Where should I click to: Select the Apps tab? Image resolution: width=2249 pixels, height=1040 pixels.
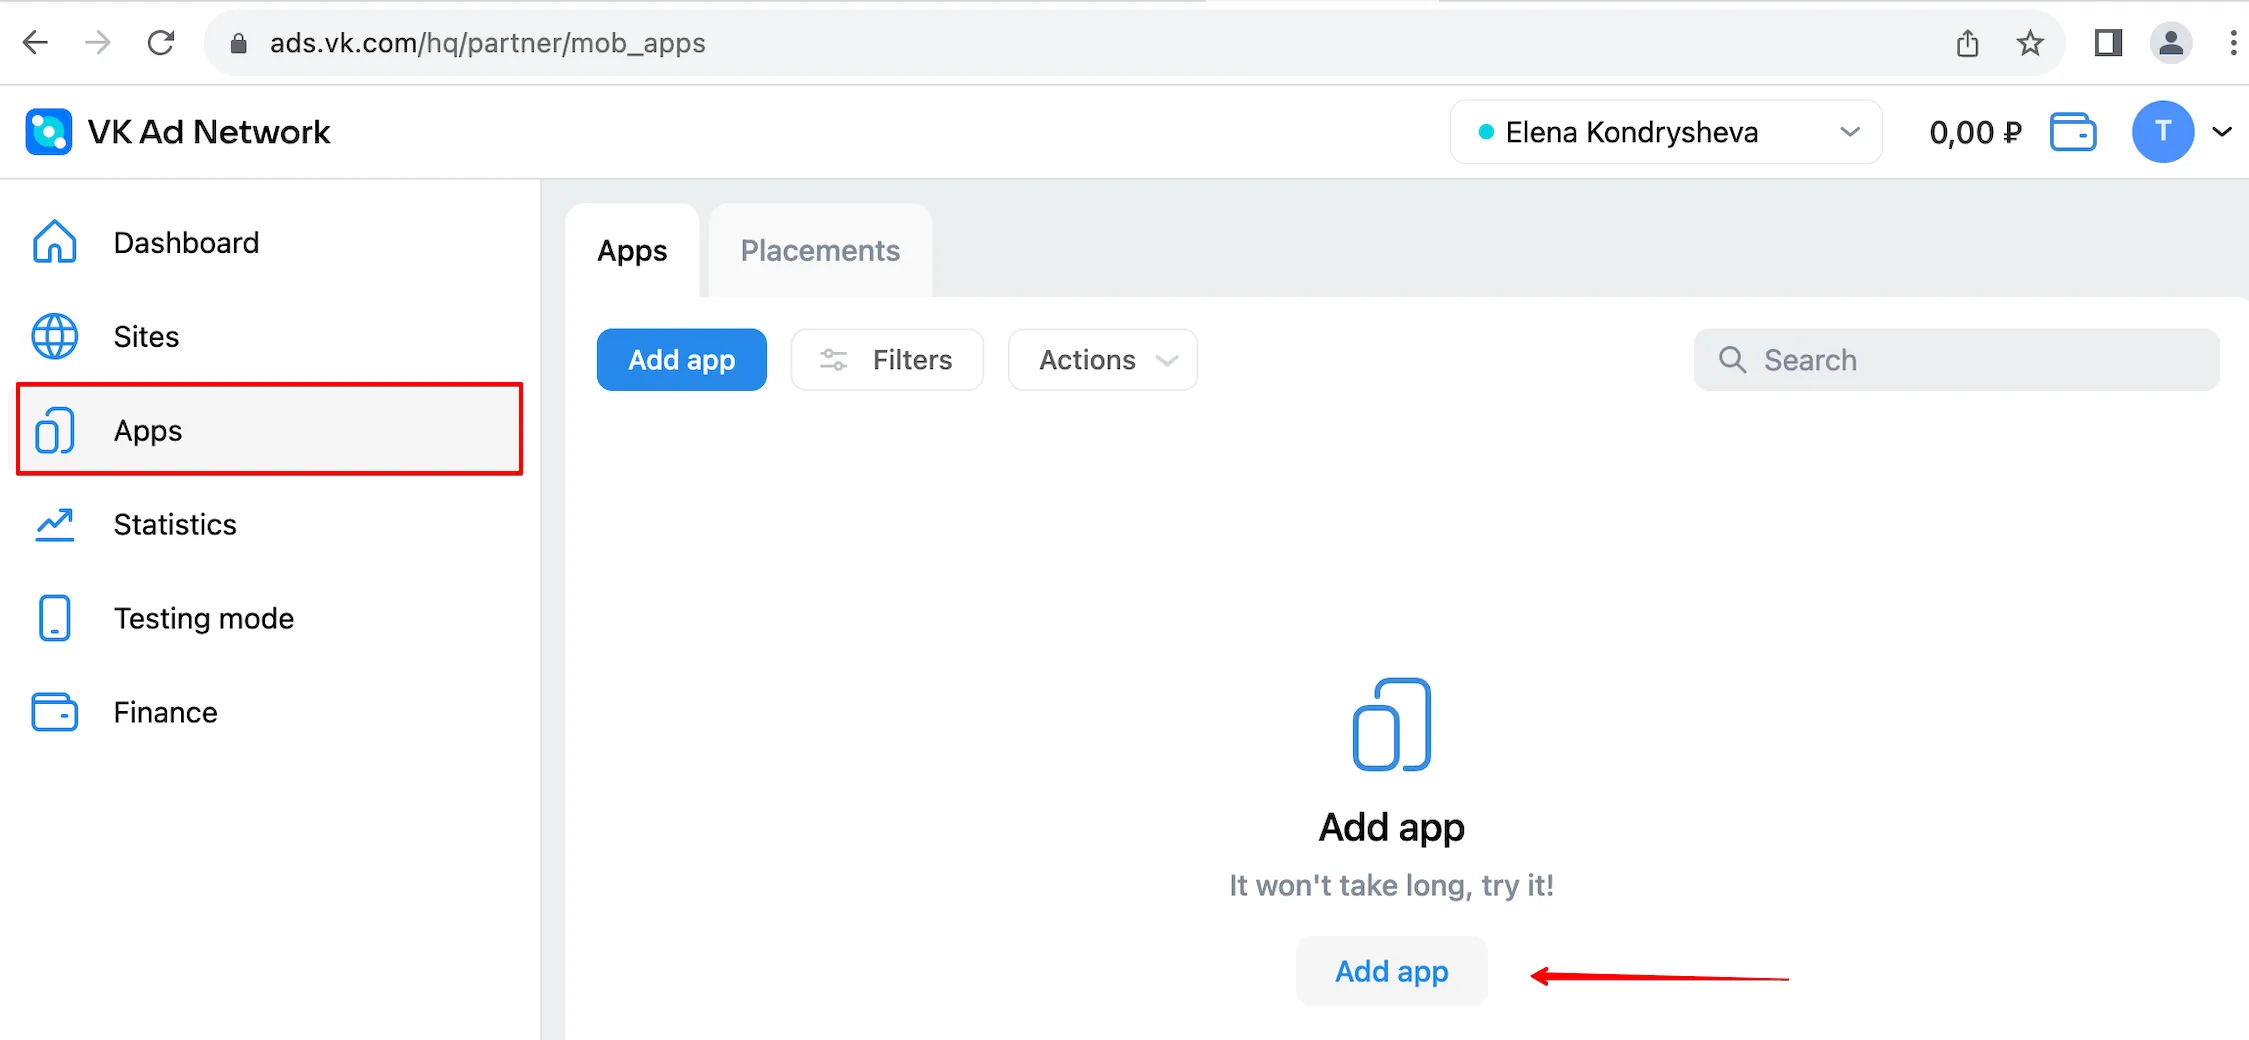(631, 250)
